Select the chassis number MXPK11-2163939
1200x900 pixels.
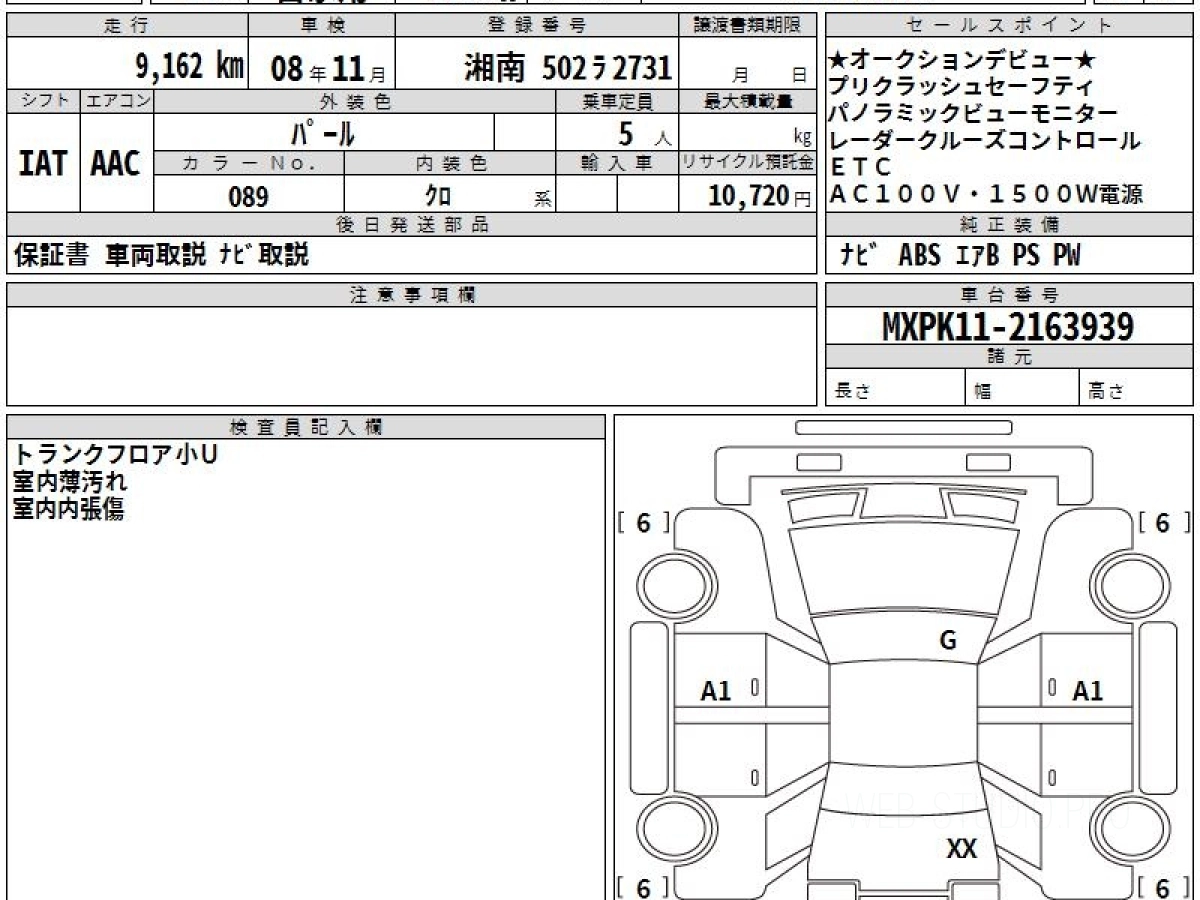pos(1008,326)
